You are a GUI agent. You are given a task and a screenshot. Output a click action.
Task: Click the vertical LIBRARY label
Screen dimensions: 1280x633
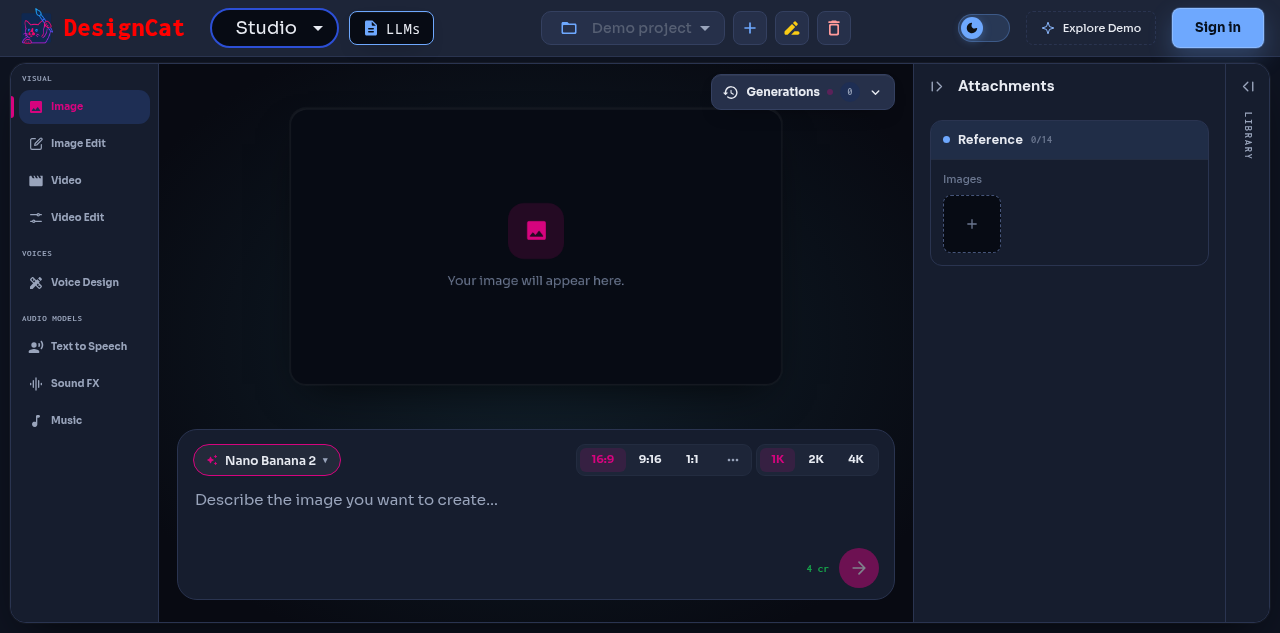[x=1248, y=135]
